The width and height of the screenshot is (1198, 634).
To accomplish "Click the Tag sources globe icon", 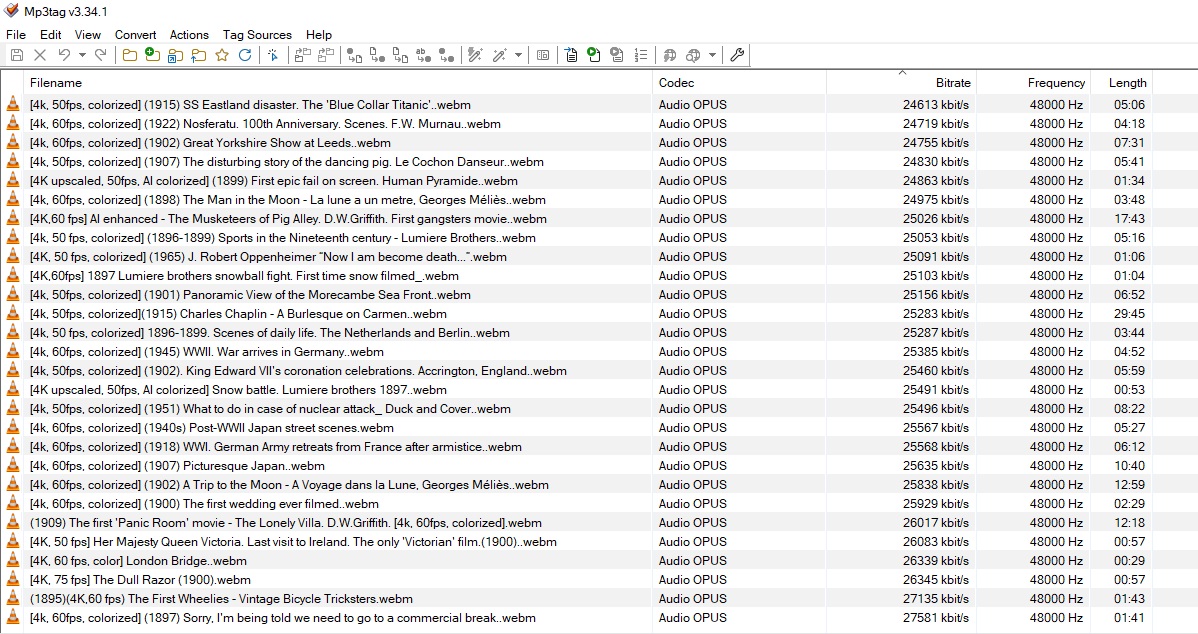I will [670, 55].
